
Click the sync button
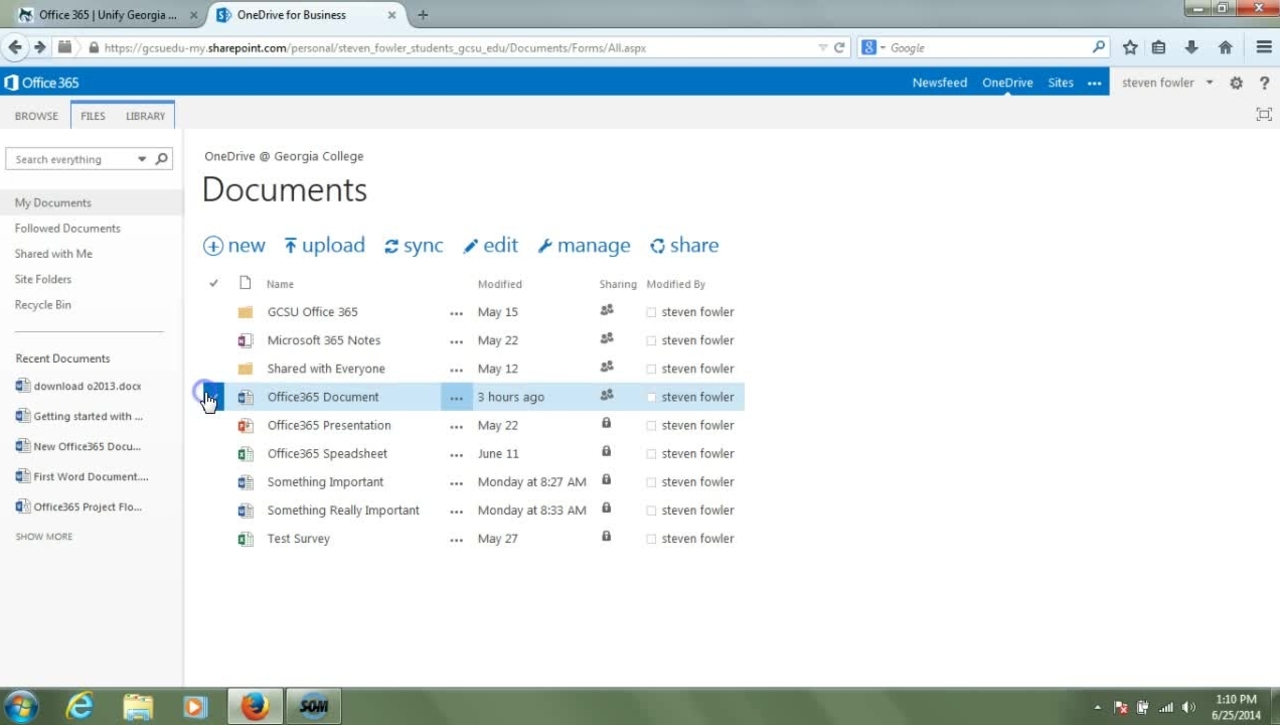tap(414, 245)
